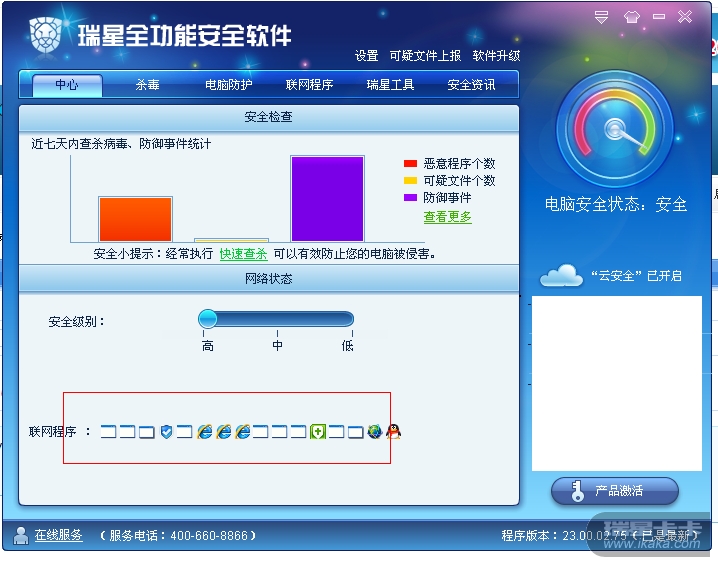Click the 快速查杀 quick scan link
Viewport: 718px width, 563px height.
tap(243, 254)
